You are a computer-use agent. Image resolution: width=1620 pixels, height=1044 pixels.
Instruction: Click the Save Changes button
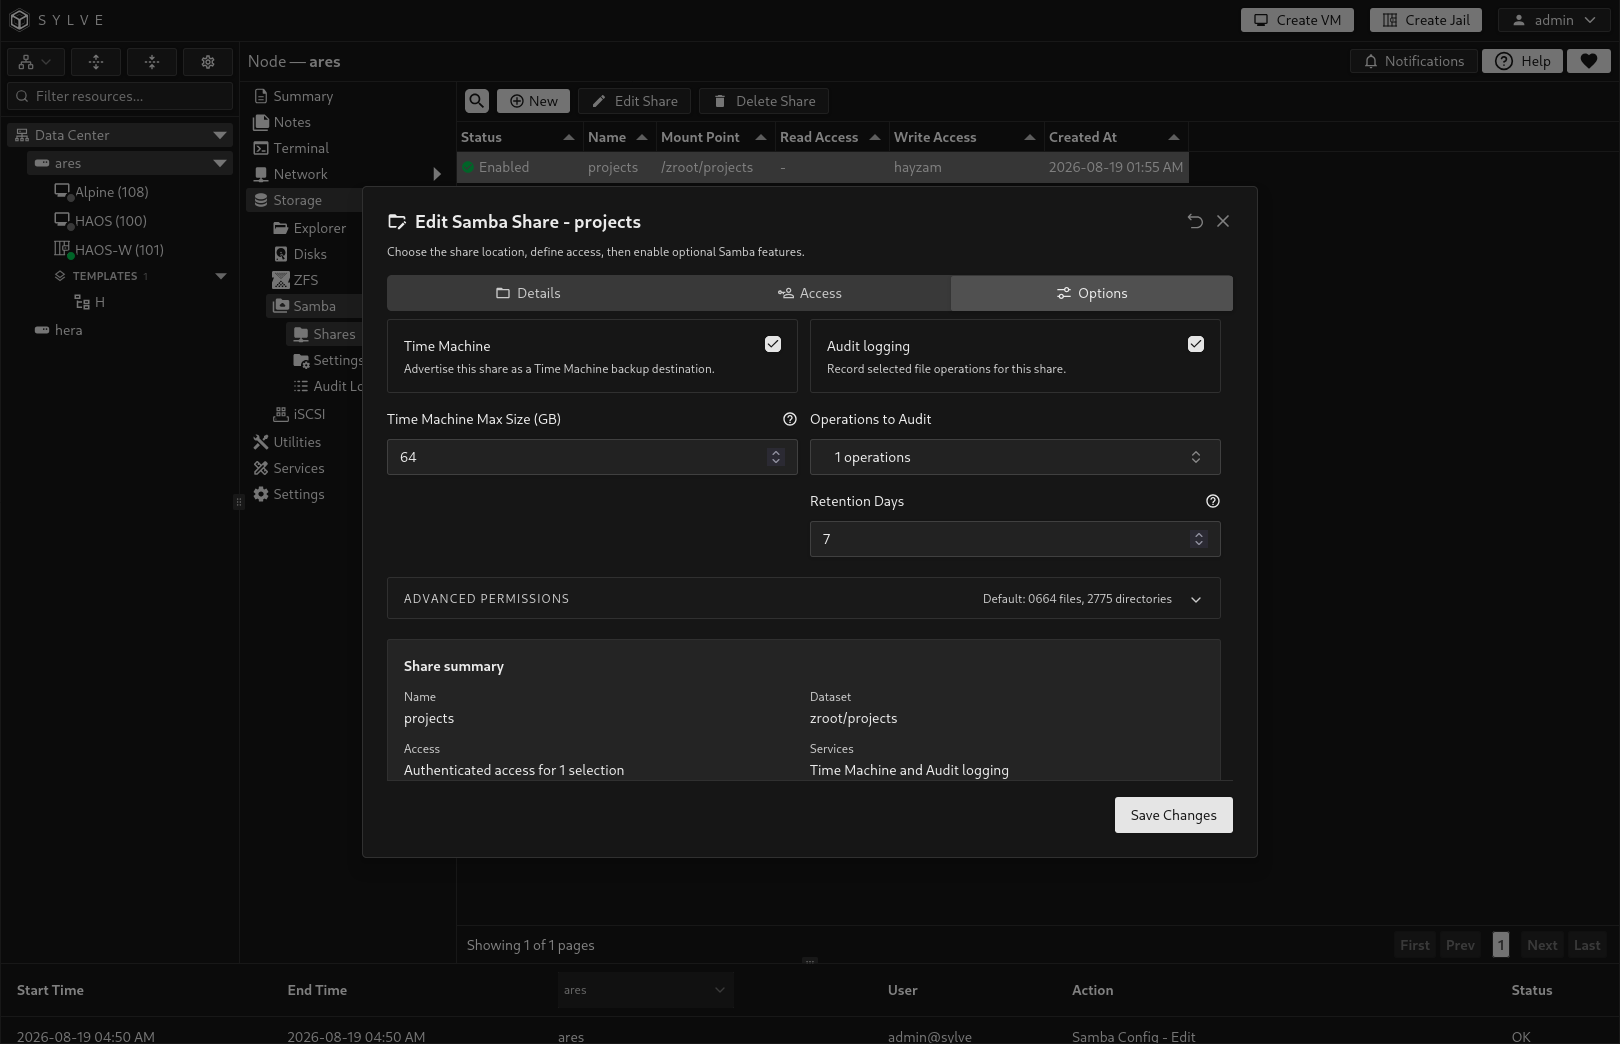[1174, 815]
